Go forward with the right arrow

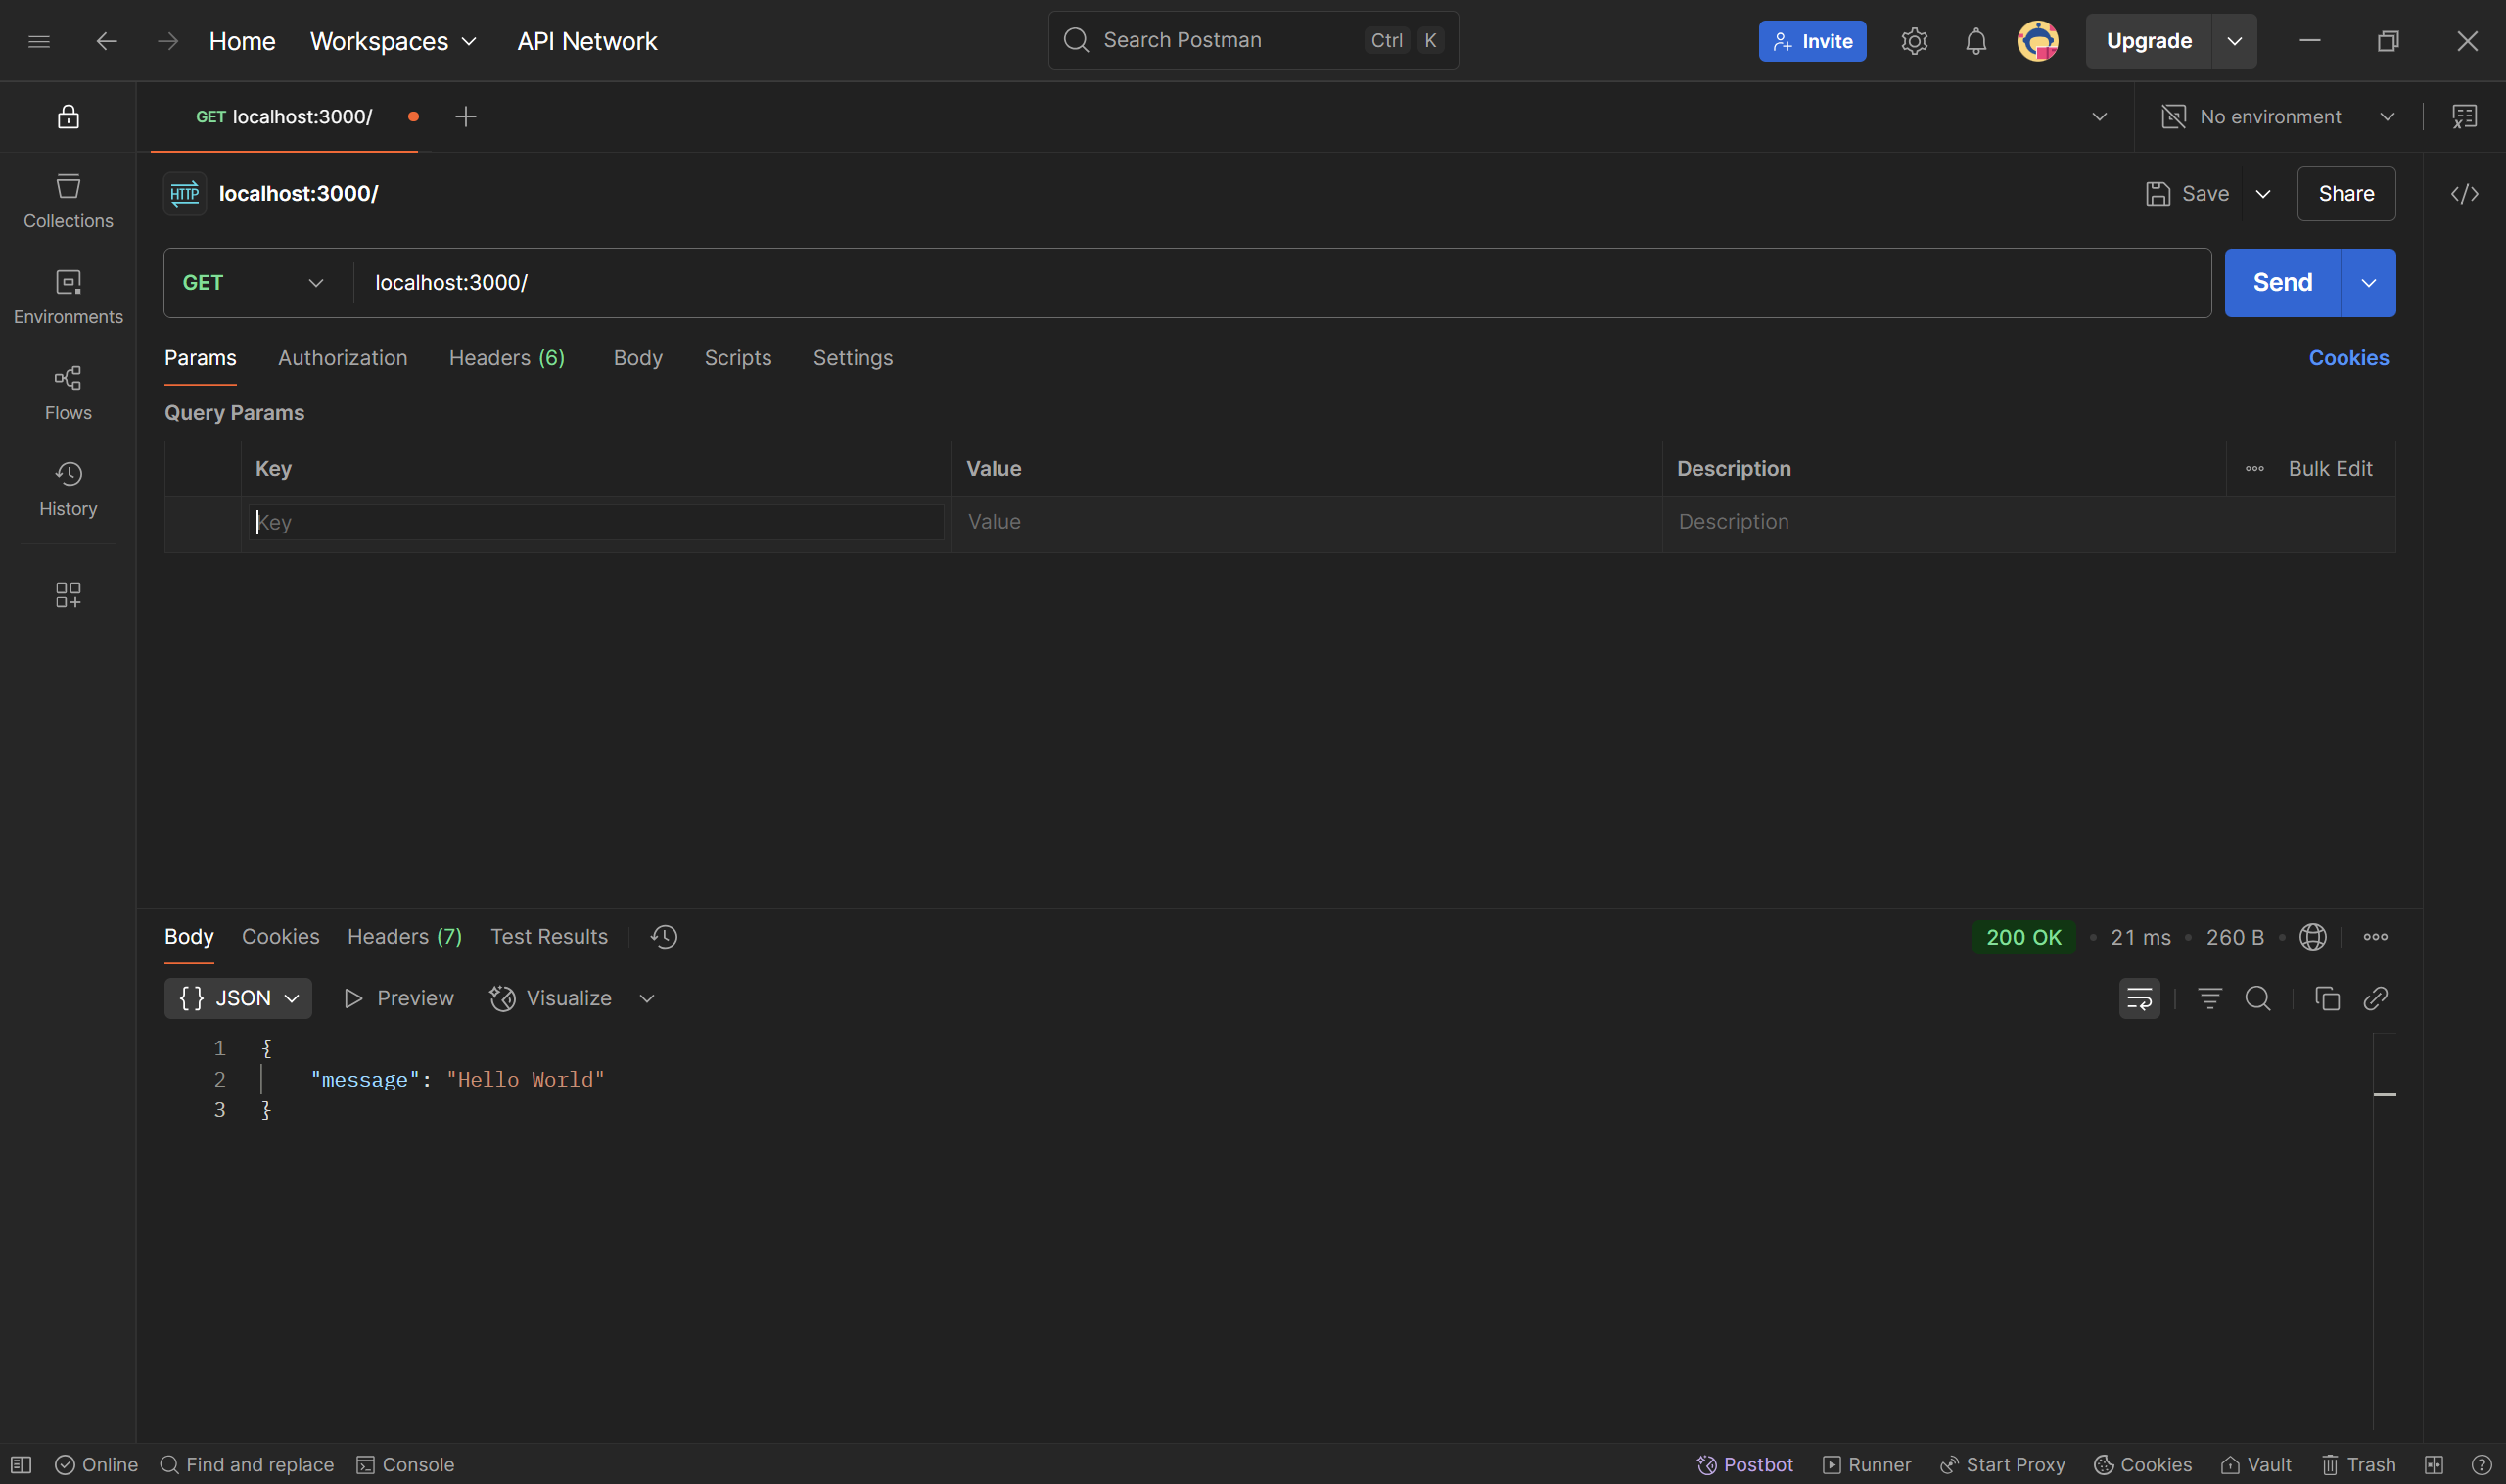pos(168,41)
